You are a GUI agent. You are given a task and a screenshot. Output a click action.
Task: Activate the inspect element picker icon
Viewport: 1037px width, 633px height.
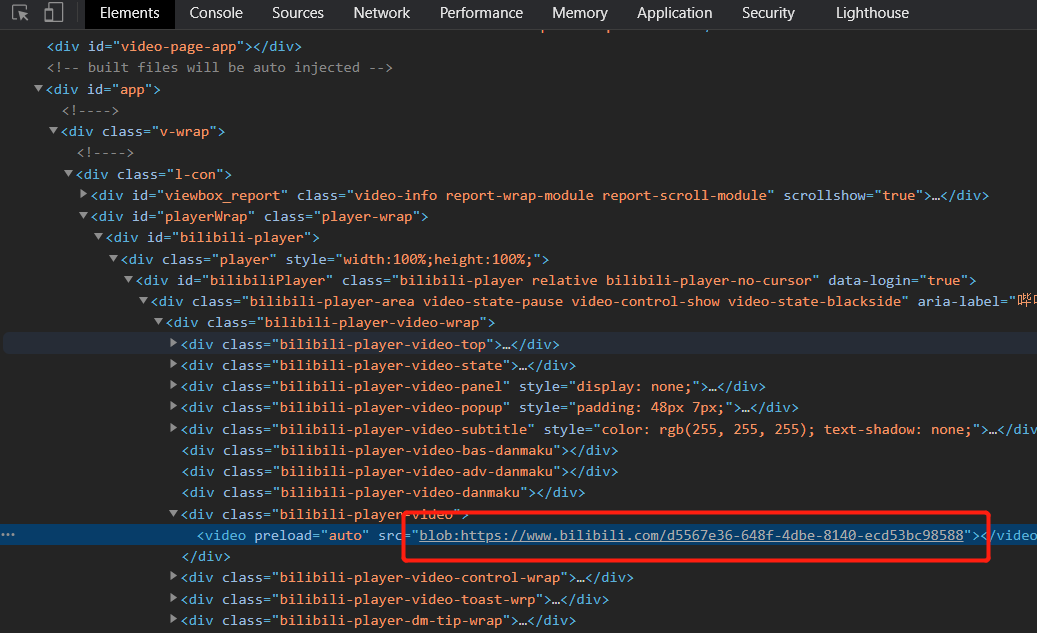[x=20, y=13]
